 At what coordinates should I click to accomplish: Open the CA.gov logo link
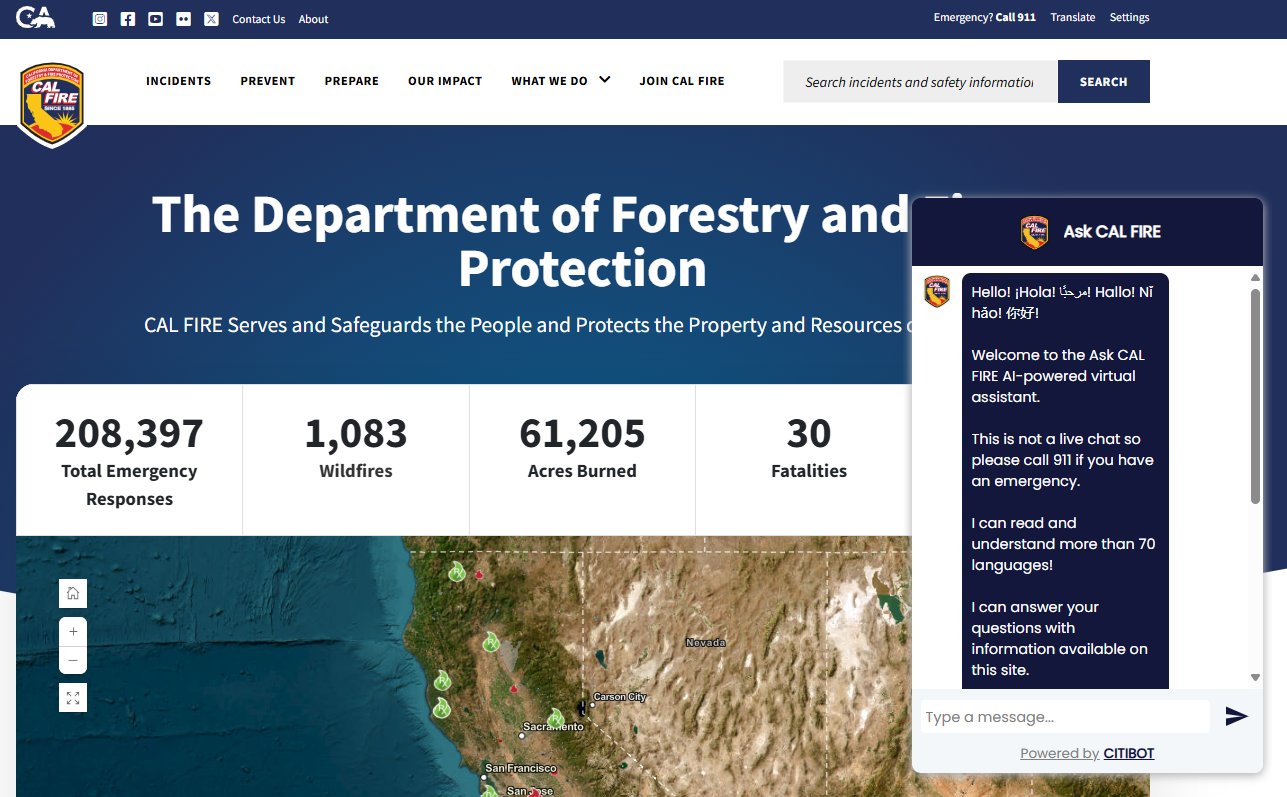click(x=35, y=17)
